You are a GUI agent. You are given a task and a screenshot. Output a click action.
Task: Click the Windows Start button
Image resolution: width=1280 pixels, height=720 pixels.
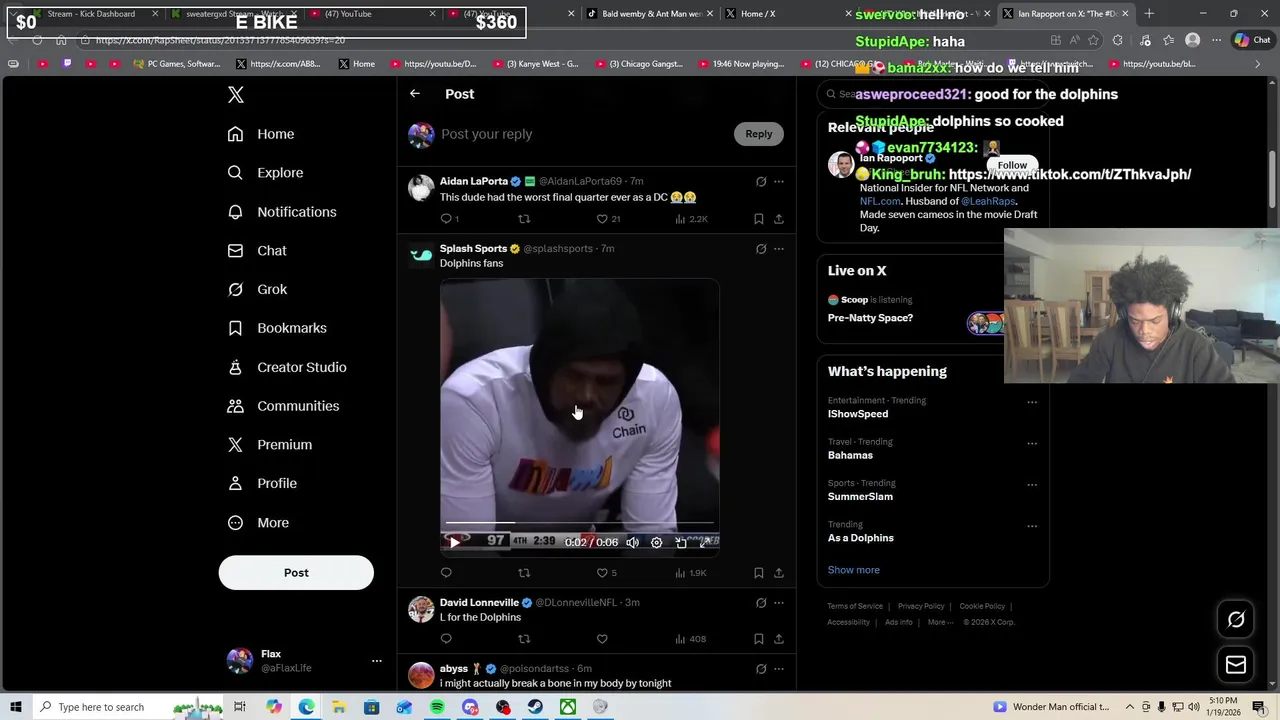tap(16, 707)
